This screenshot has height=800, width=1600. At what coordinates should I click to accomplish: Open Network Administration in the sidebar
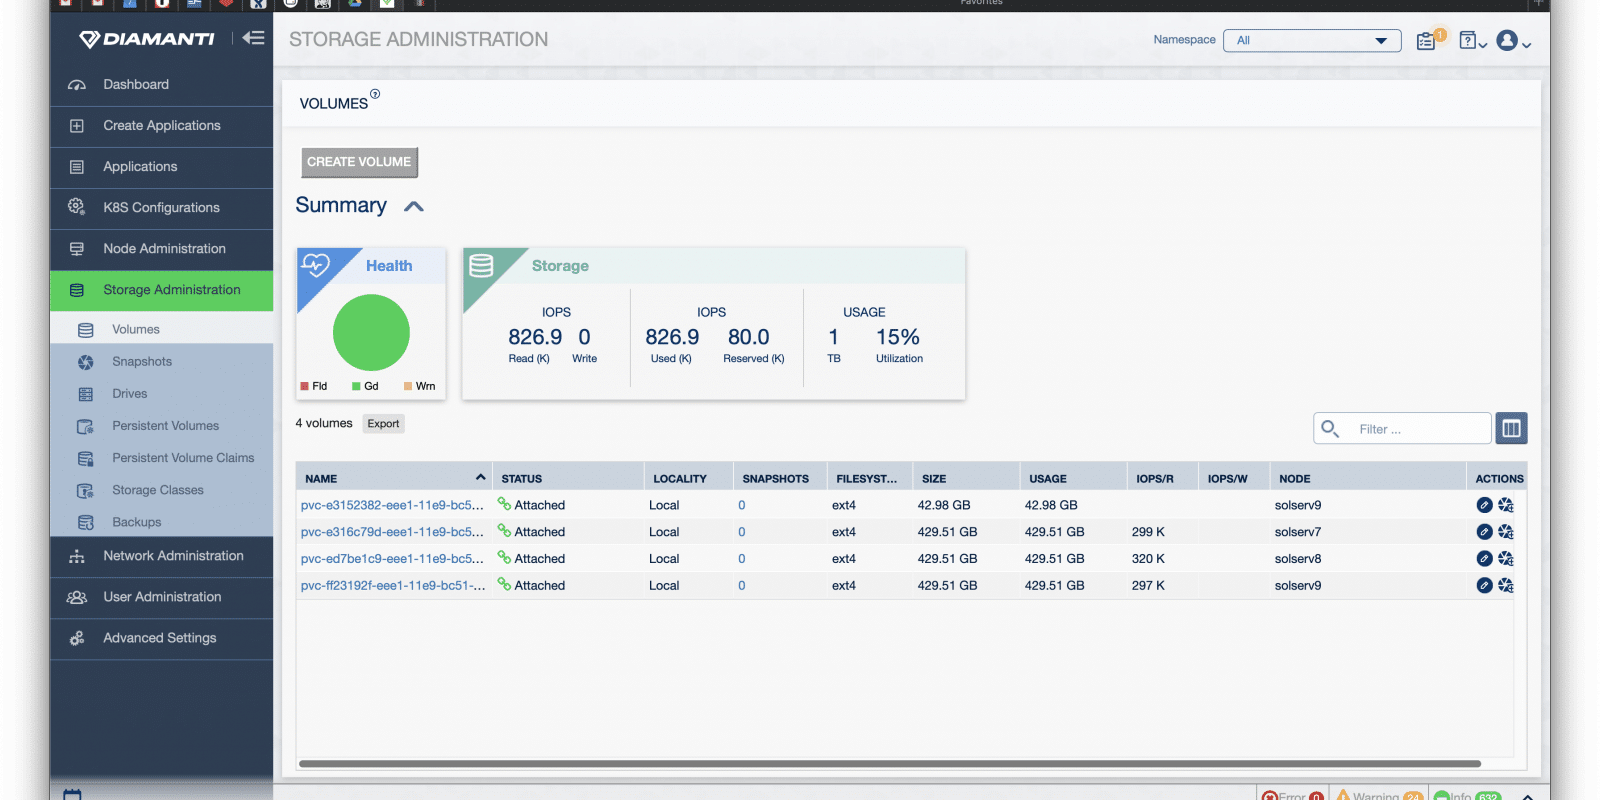pyautogui.click(x=162, y=556)
